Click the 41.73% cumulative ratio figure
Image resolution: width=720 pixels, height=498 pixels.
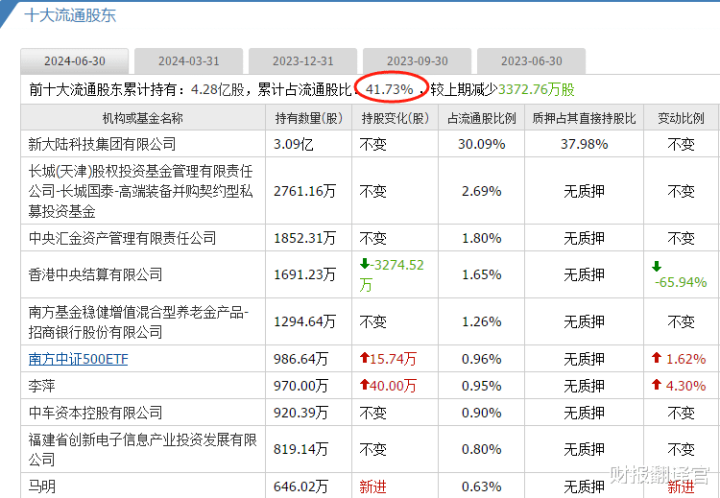pos(390,90)
